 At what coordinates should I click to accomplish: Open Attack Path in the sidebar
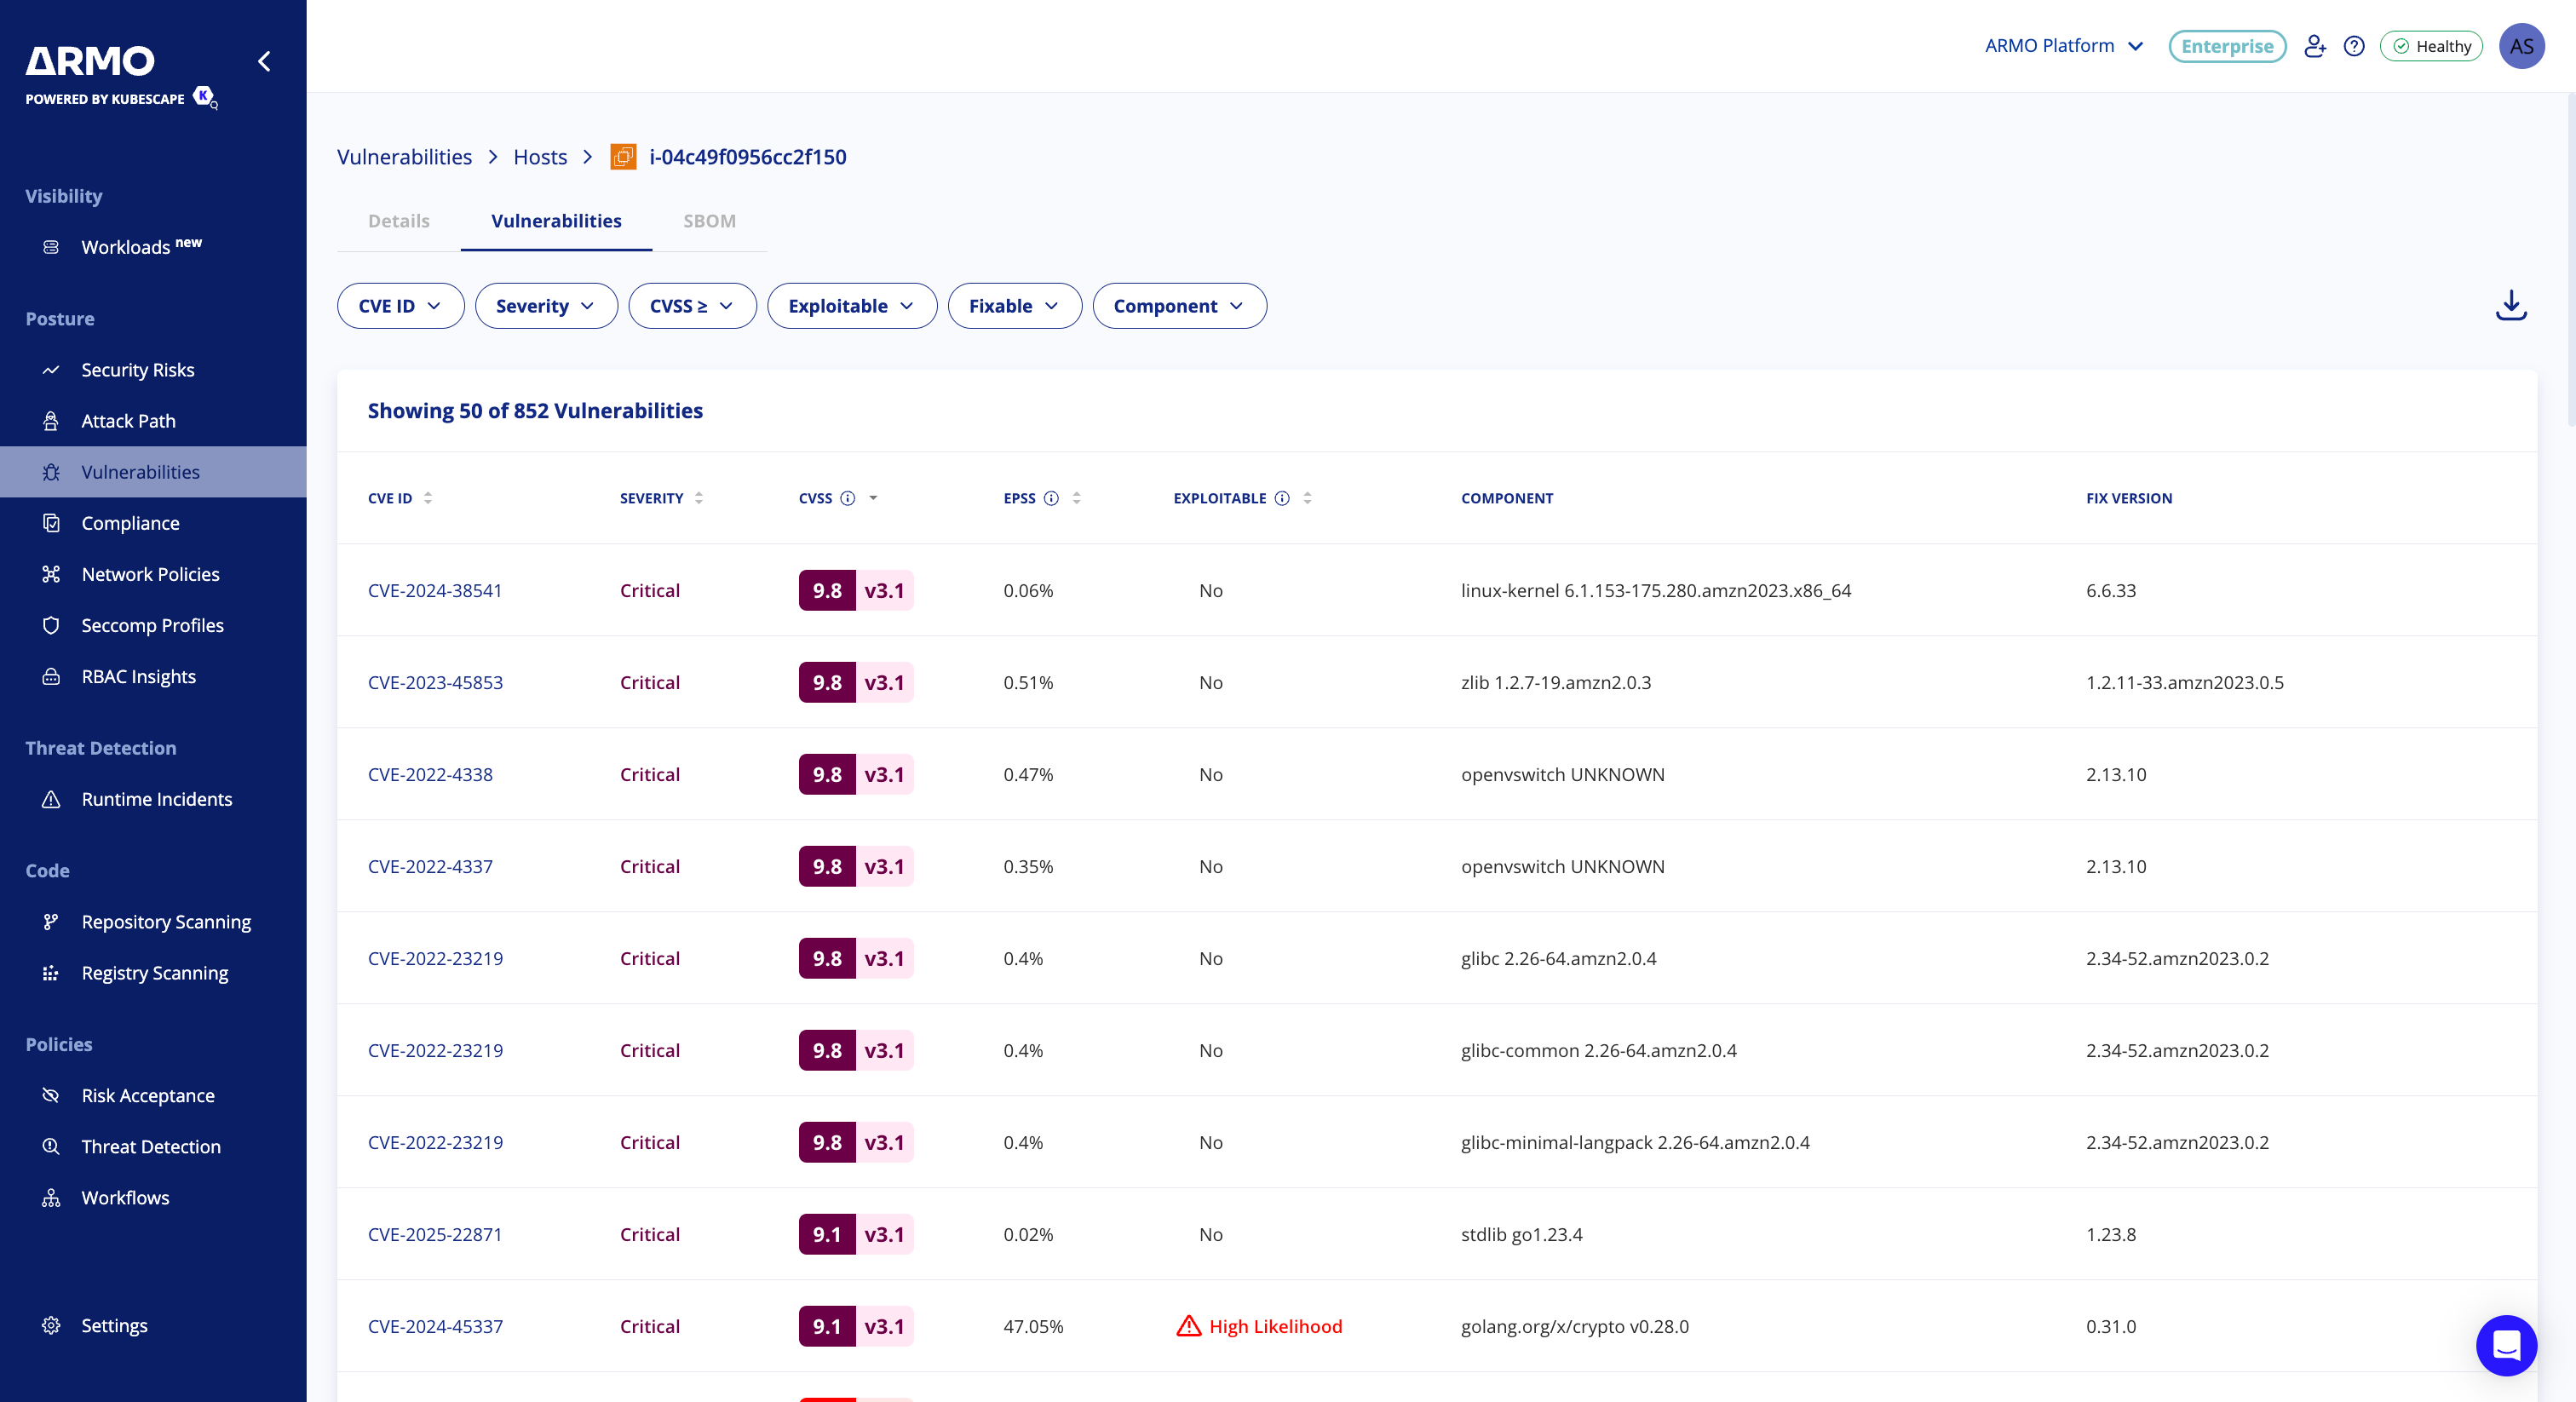128,421
